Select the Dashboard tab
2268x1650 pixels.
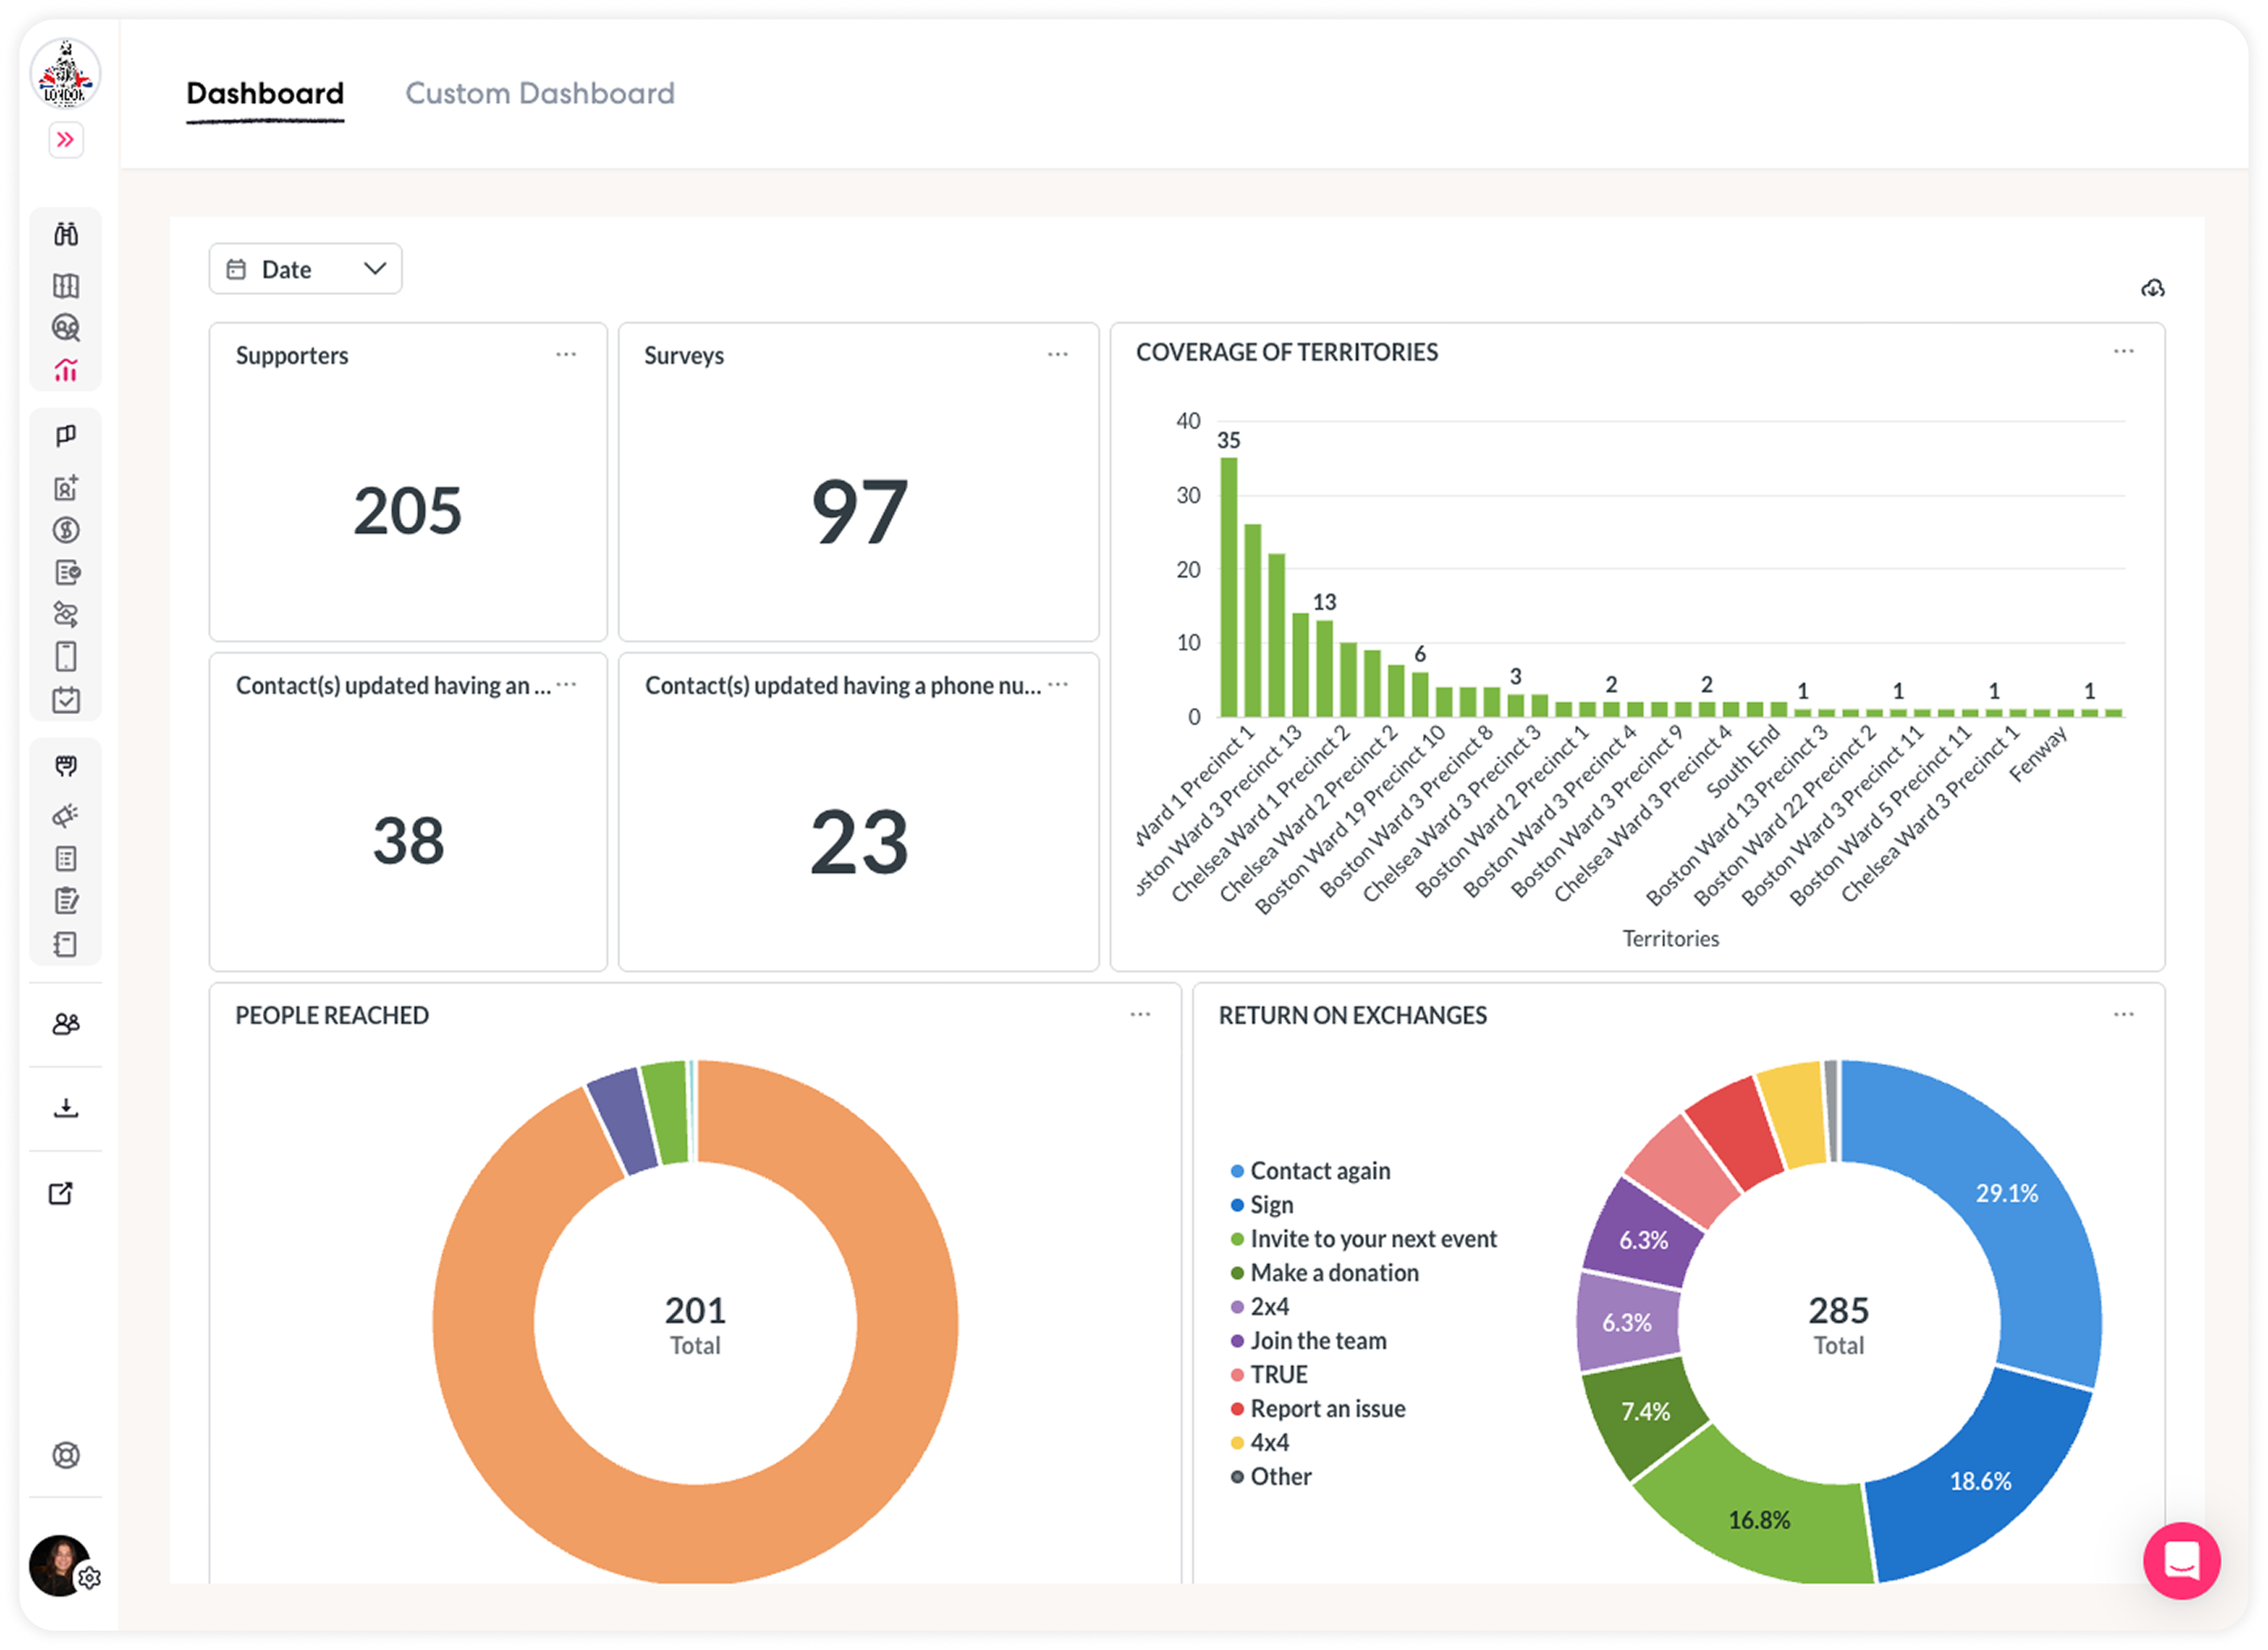click(265, 94)
